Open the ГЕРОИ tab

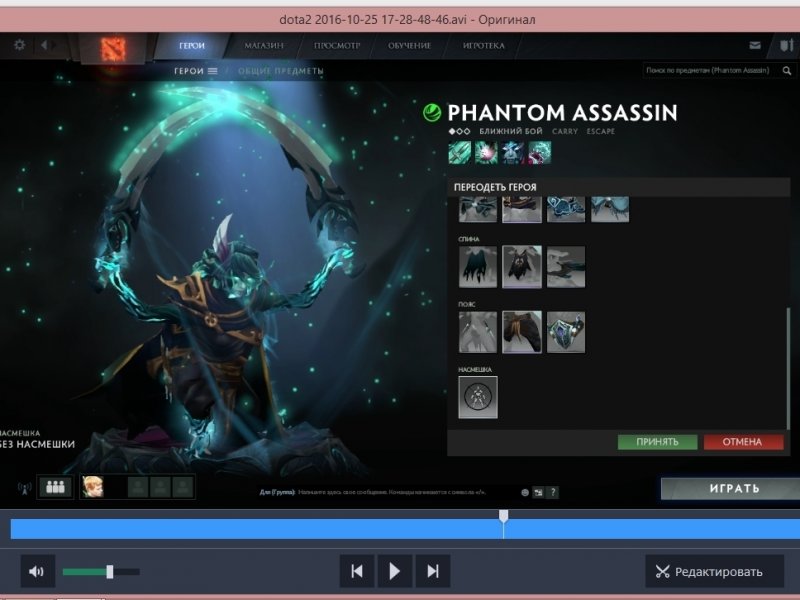pyautogui.click(x=192, y=45)
